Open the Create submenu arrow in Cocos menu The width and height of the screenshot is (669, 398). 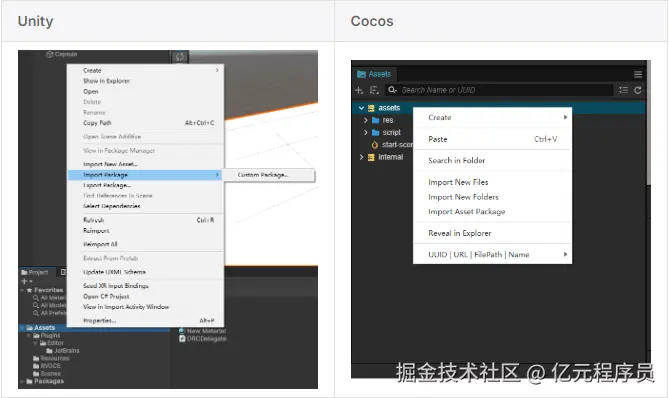coord(565,117)
